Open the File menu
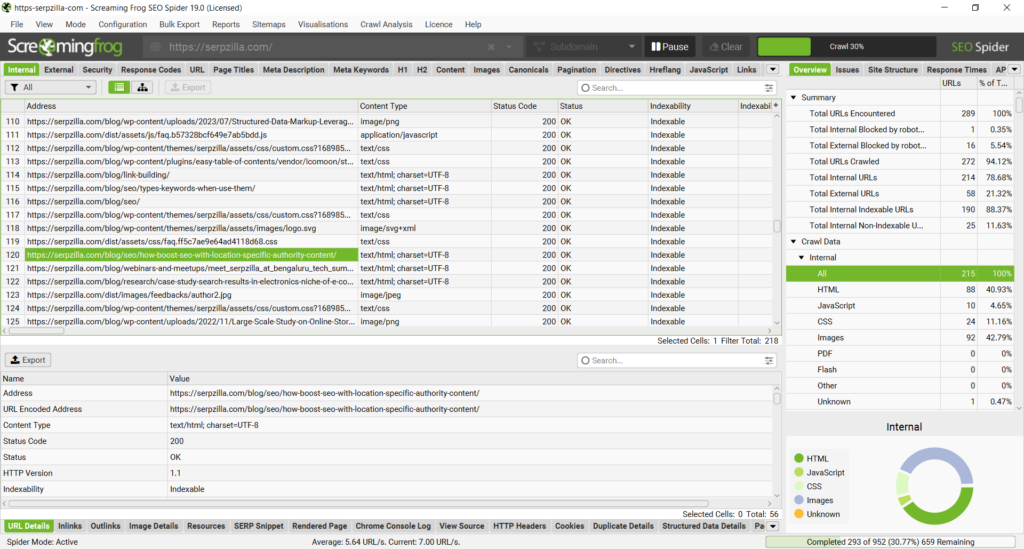 click(17, 24)
